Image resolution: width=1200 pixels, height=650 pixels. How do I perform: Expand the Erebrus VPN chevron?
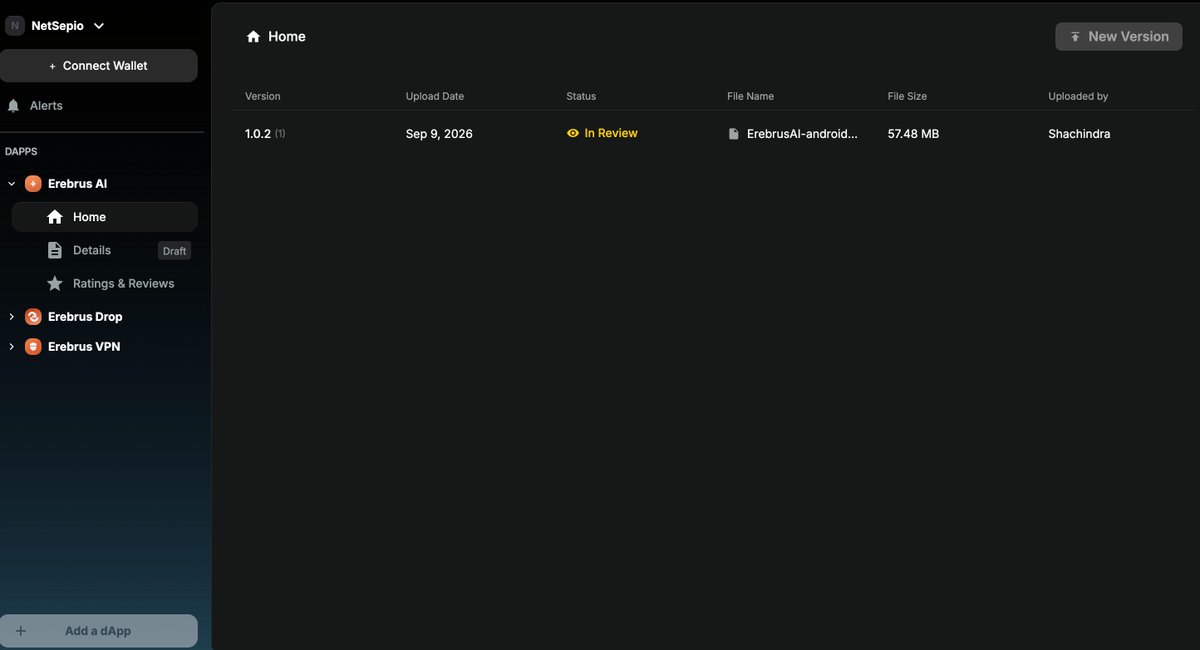click(x=12, y=347)
